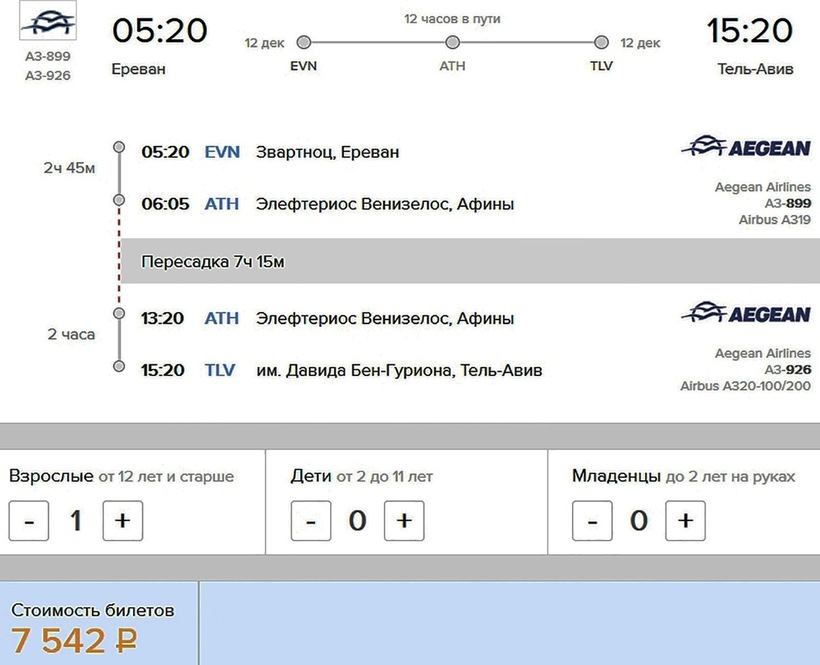Viewport: 820px width, 665px height.
Task: Increase the number of adult passengers
Action: [x=123, y=521]
